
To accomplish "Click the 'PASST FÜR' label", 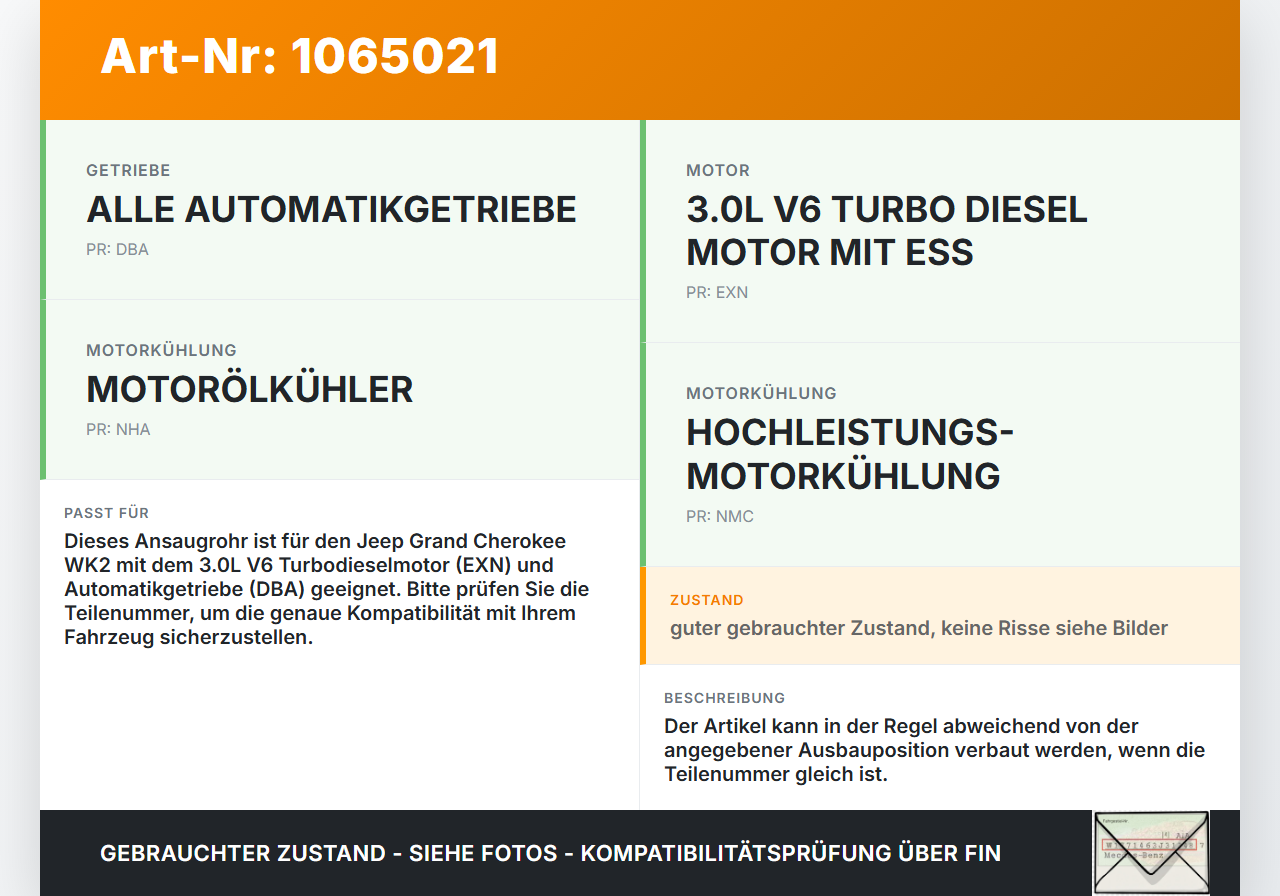I will 106,513.
